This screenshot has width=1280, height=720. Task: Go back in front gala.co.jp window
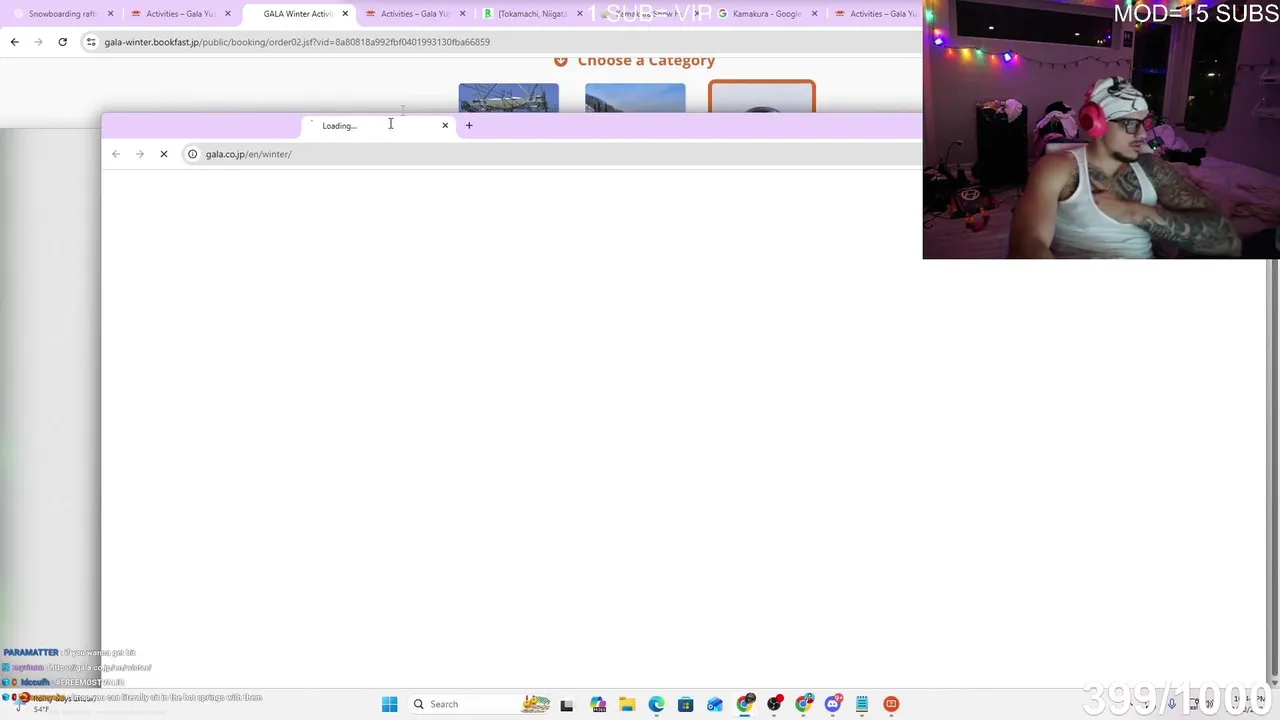pyautogui.click(x=116, y=154)
